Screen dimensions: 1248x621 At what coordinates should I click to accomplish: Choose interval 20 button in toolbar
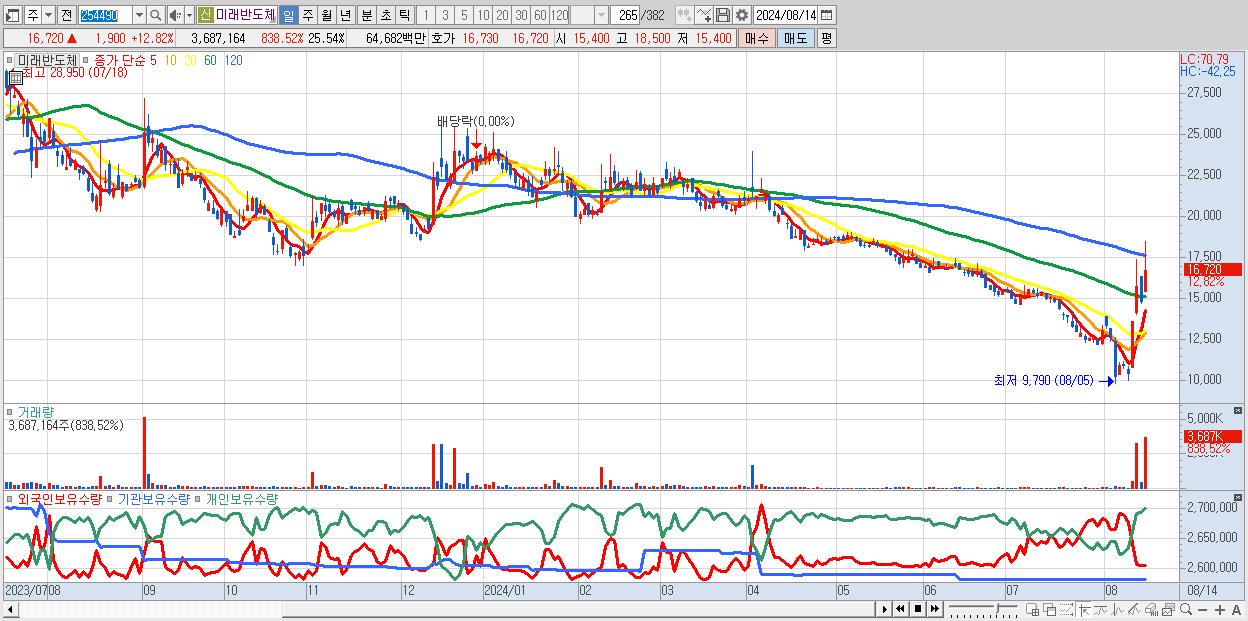(502, 15)
